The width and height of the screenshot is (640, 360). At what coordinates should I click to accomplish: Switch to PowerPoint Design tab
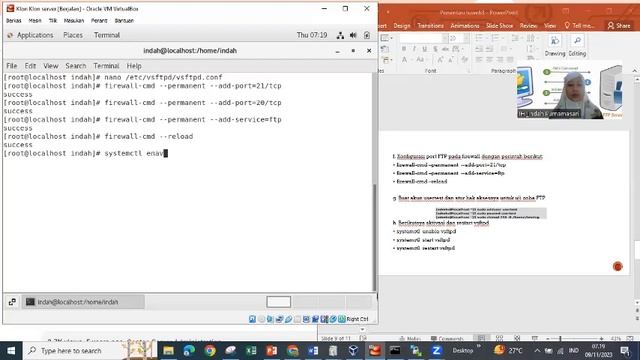point(402,26)
